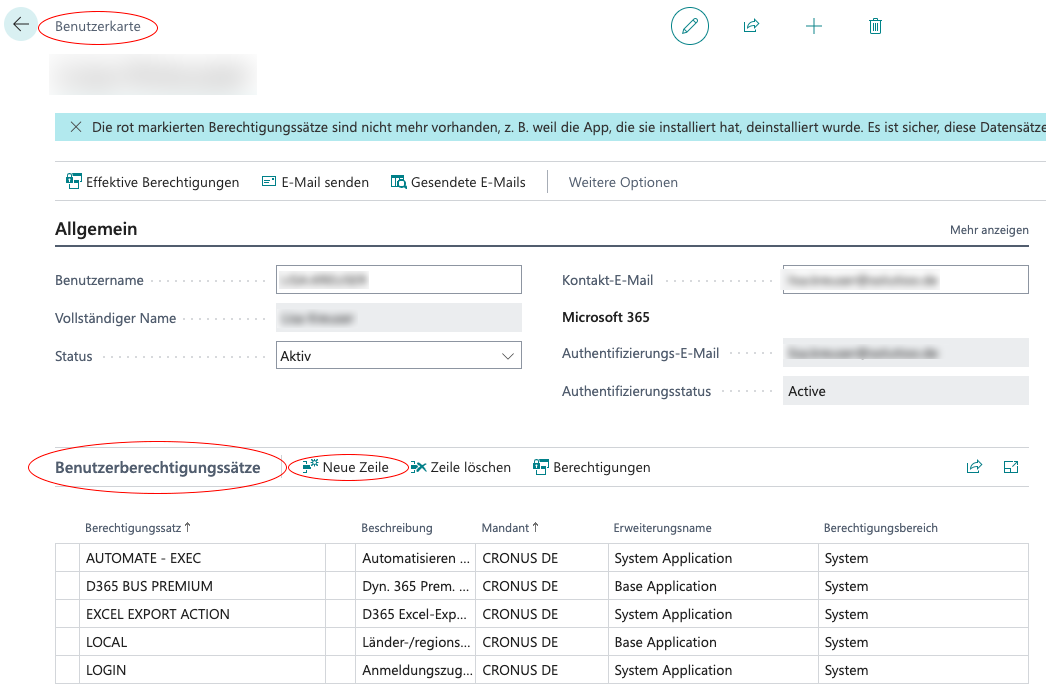Go back using the arrow button
Screen dimensions: 1046x684
pyautogui.click(x=21, y=25)
